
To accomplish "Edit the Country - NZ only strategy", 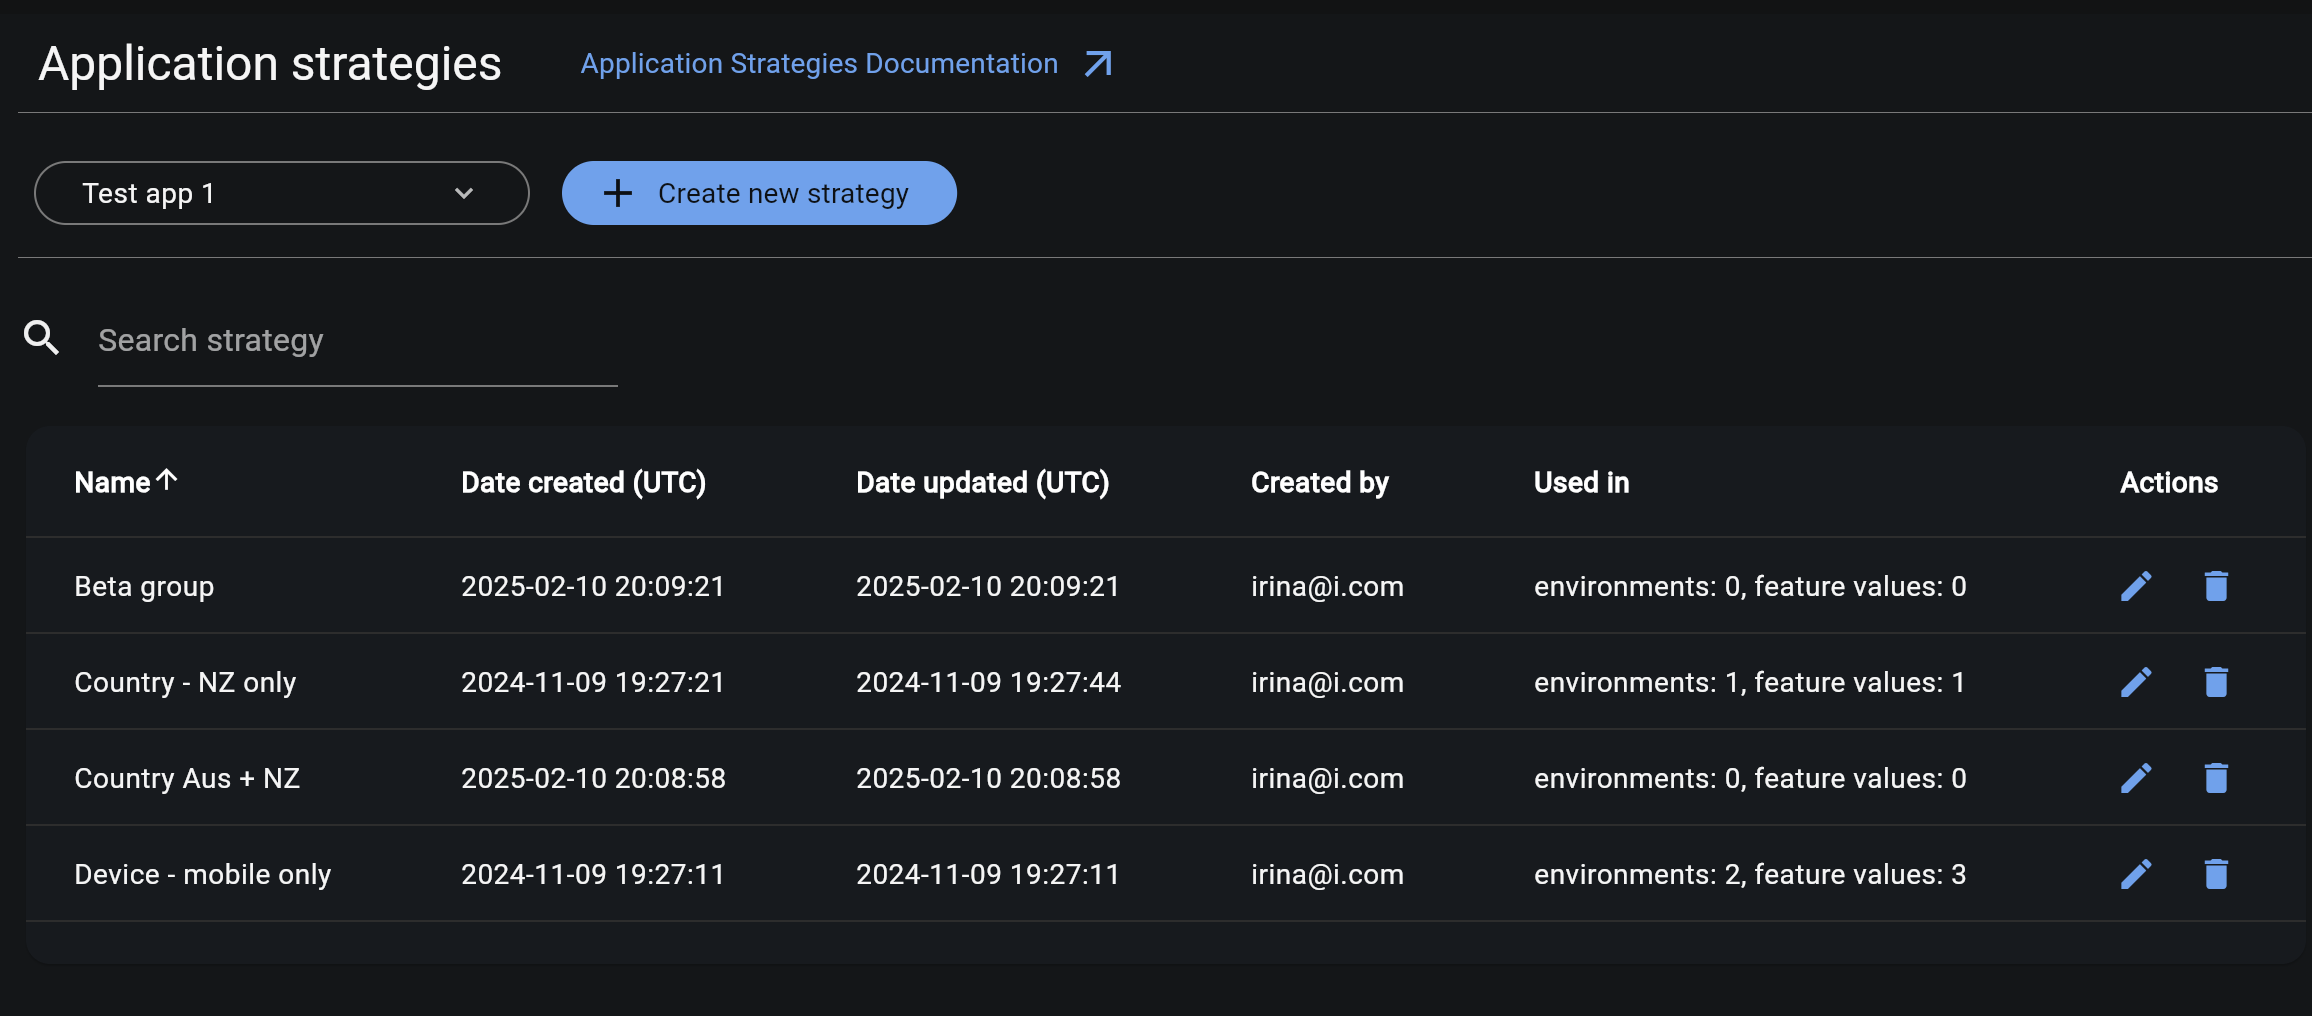I will pos(2136,682).
